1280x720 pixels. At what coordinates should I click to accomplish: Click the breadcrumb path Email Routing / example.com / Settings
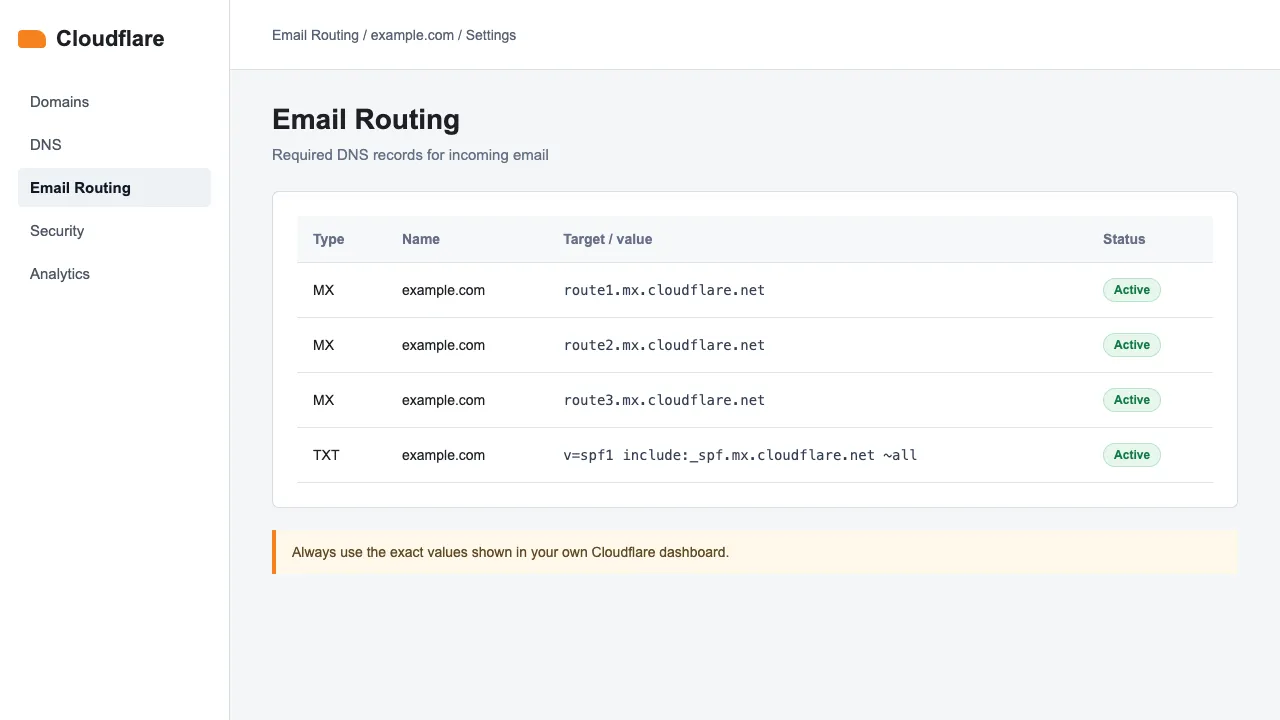pyautogui.click(x=394, y=35)
